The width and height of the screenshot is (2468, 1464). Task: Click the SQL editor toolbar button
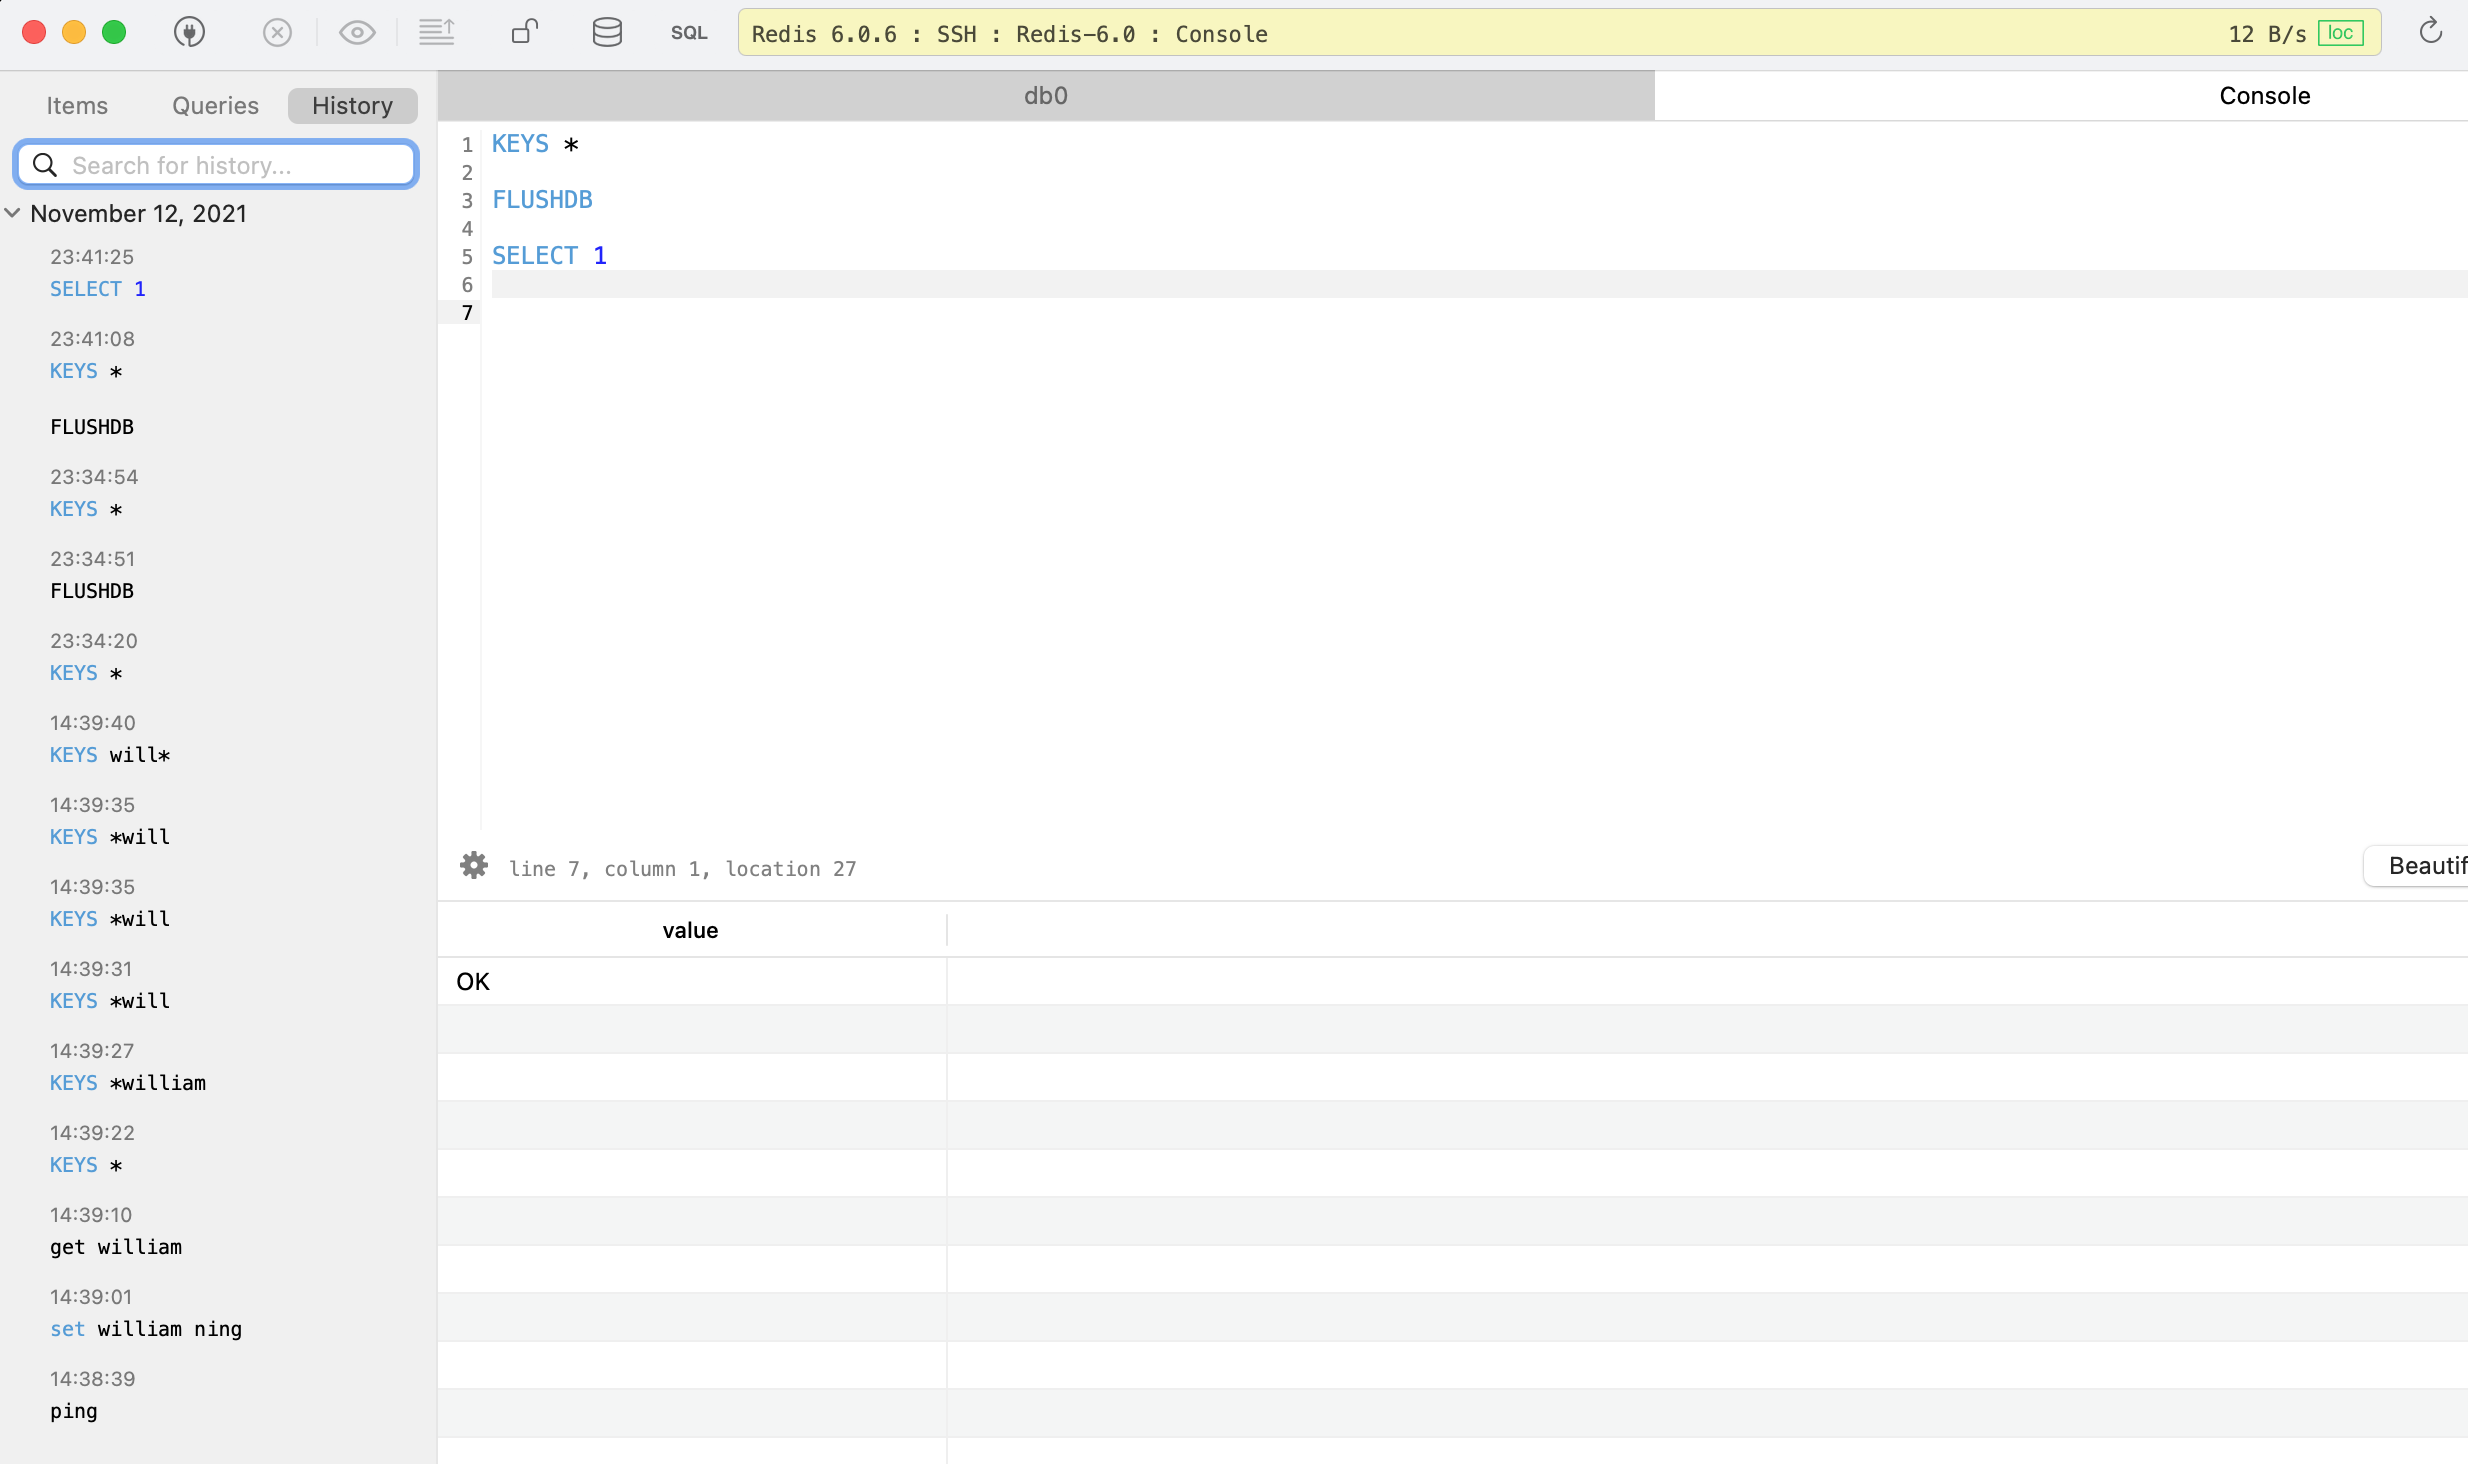click(x=689, y=33)
